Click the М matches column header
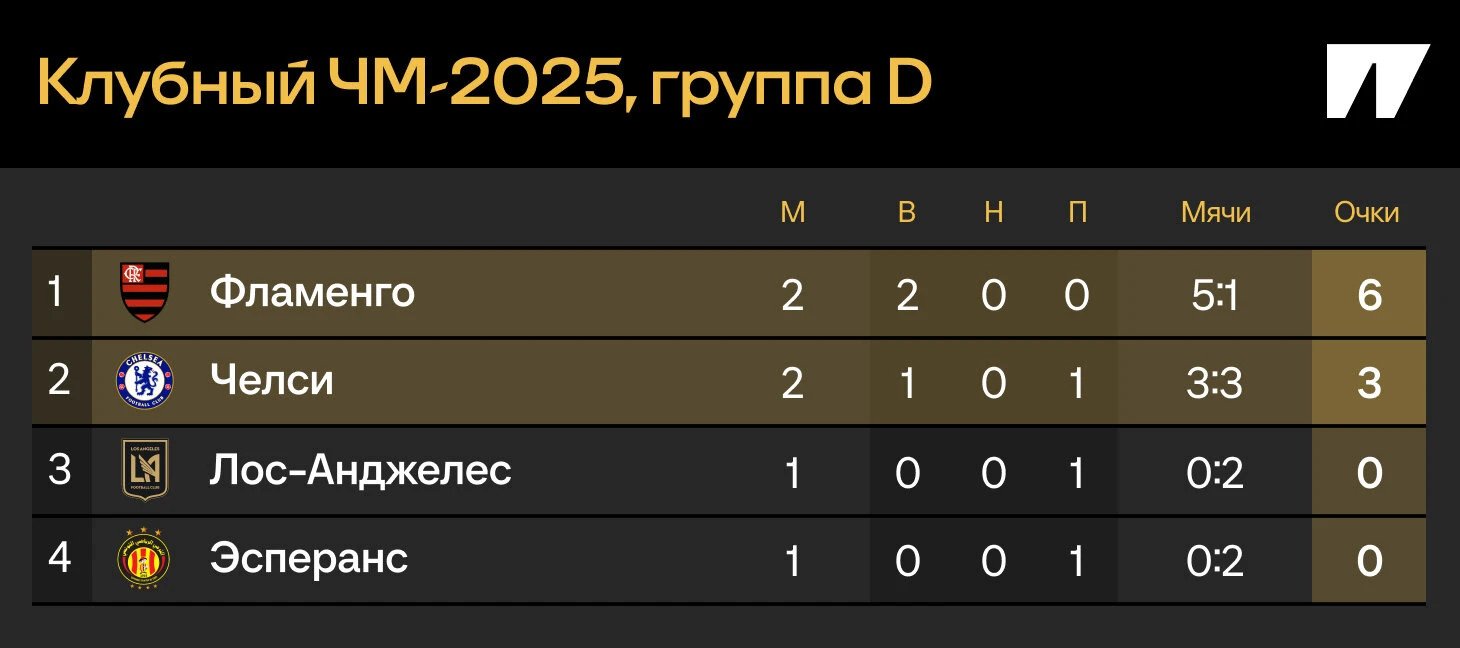 point(793,212)
